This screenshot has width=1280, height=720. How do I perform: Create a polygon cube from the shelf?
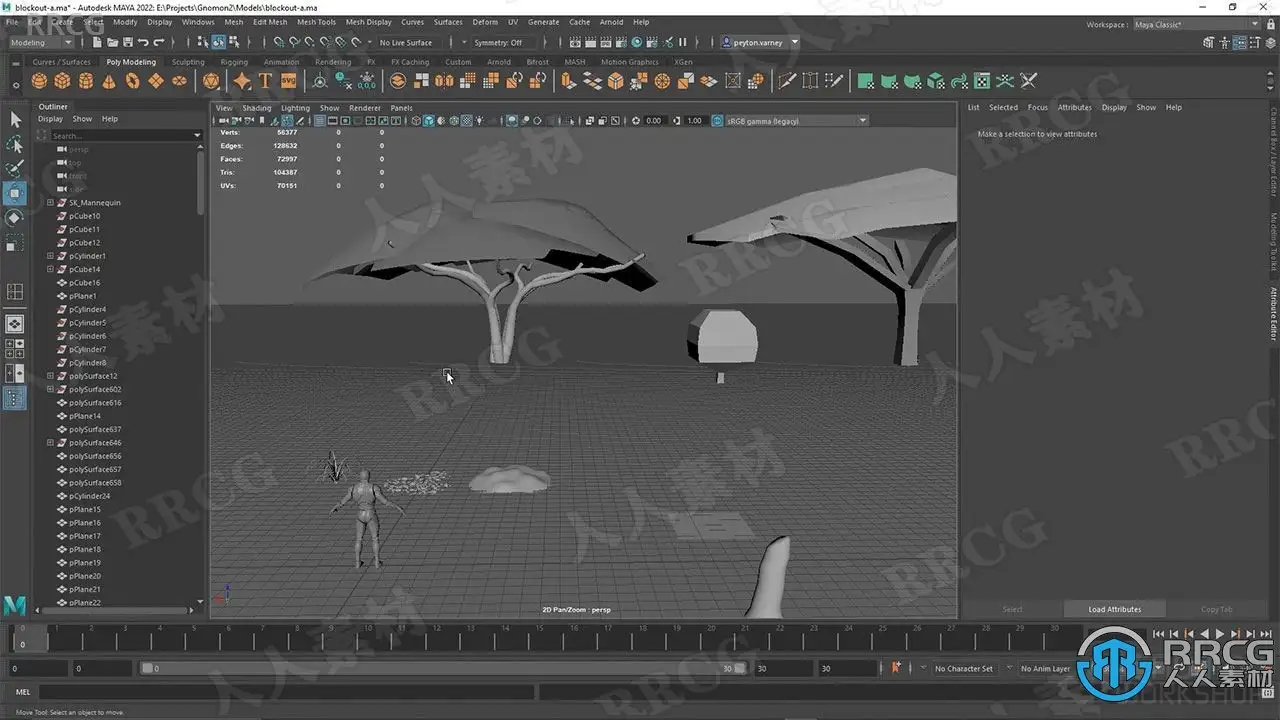click(x=62, y=81)
